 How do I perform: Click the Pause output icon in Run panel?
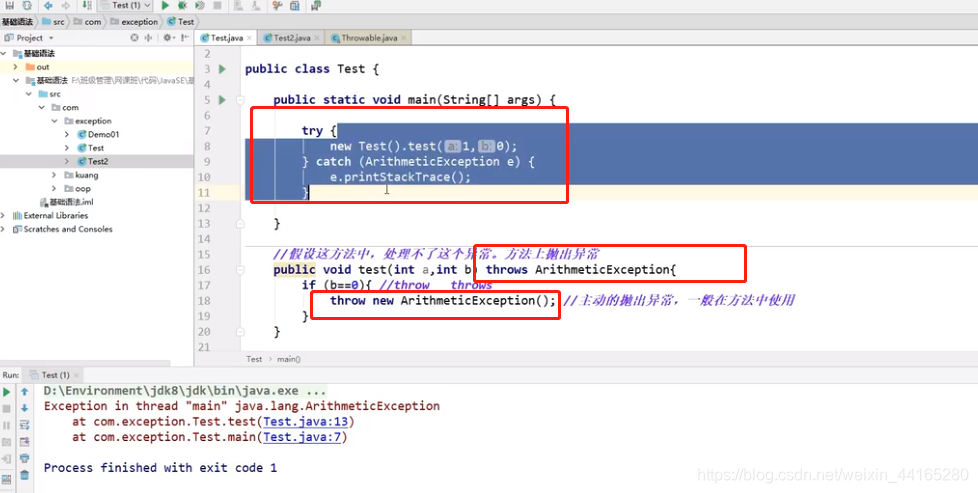tap(7, 425)
